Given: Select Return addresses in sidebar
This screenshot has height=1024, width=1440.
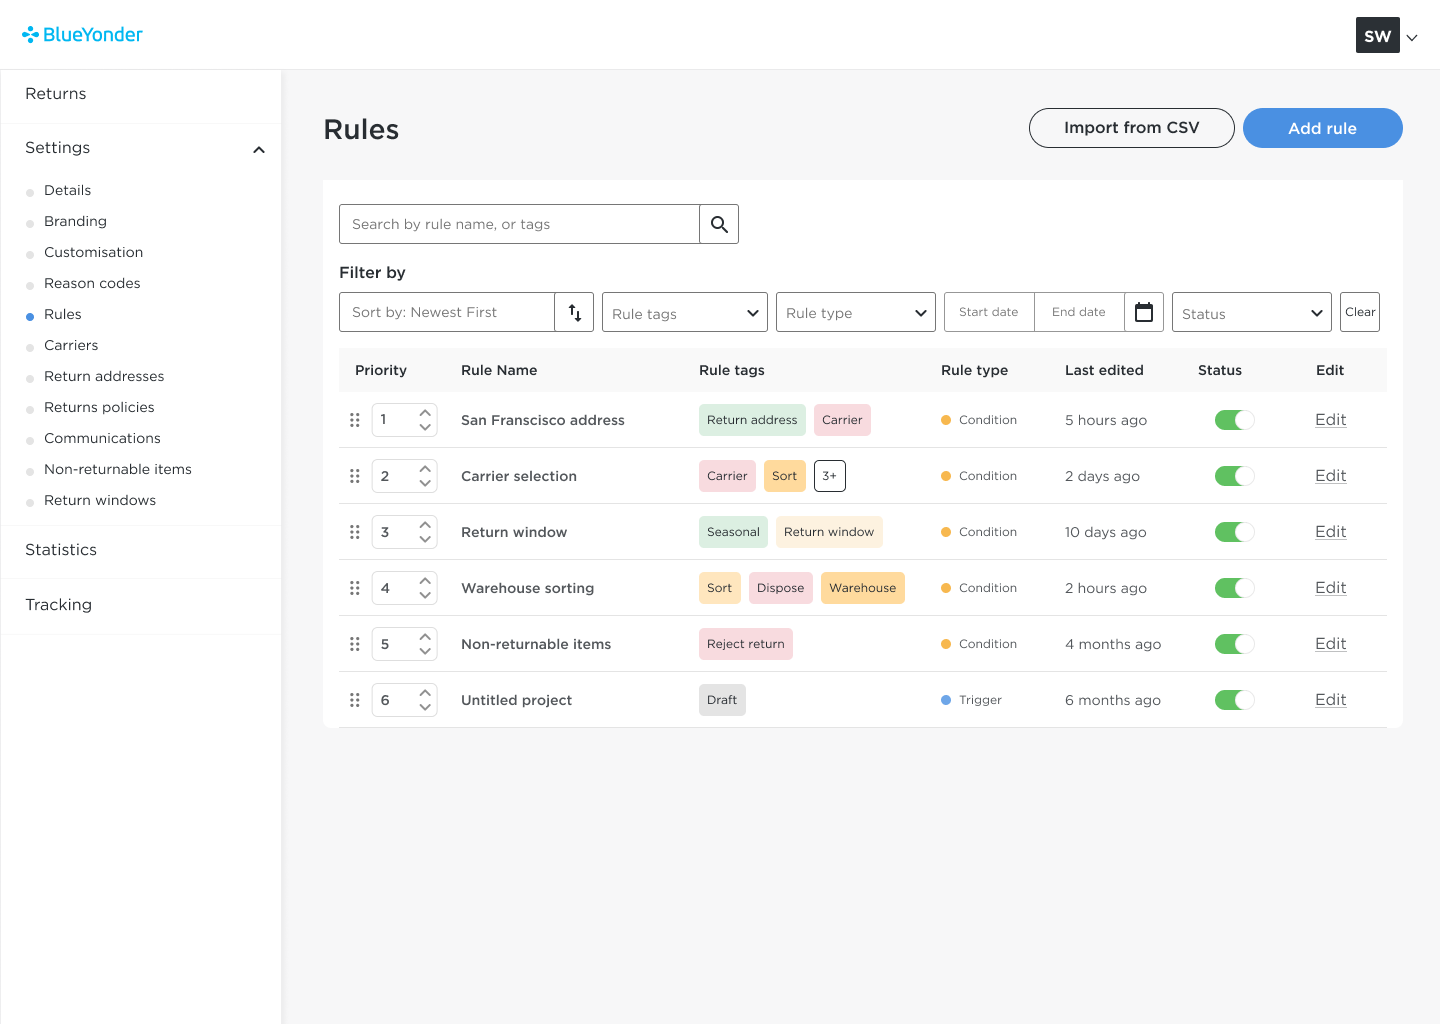Looking at the screenshot, I should coord(104,376).
